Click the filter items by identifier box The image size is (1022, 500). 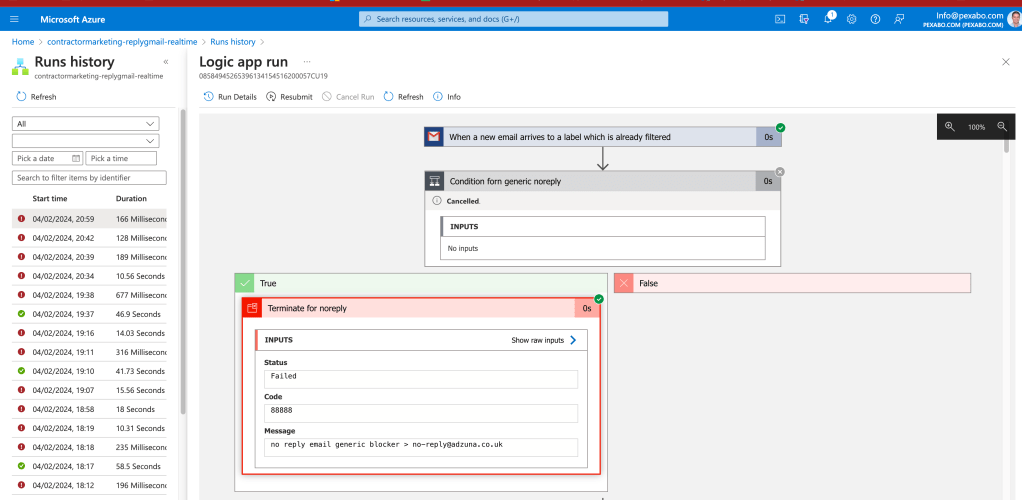pyautogui.click(x=89, y=177)
